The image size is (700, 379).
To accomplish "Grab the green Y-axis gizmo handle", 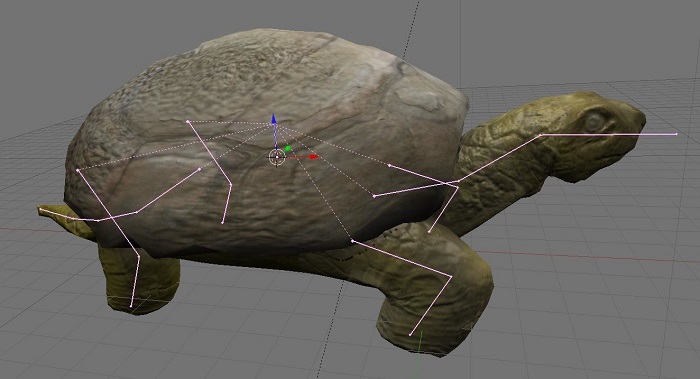I will click(288, 148).
